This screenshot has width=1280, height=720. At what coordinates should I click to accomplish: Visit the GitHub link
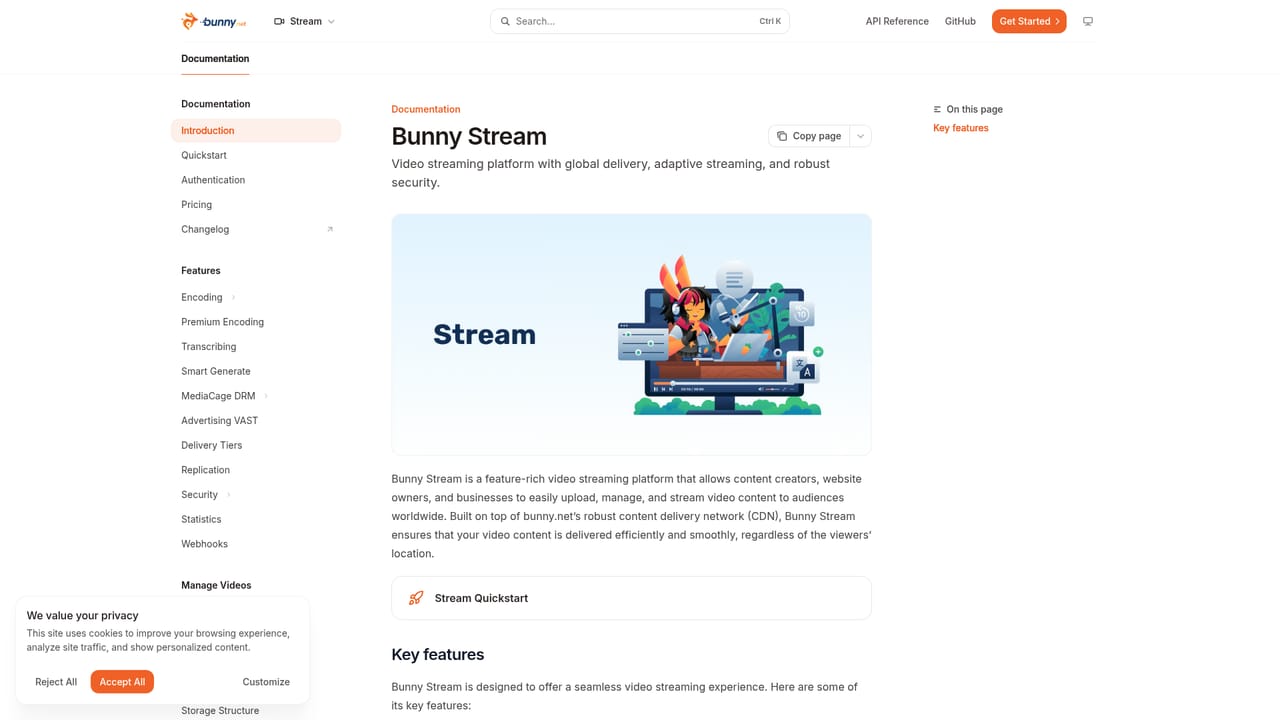960,21
